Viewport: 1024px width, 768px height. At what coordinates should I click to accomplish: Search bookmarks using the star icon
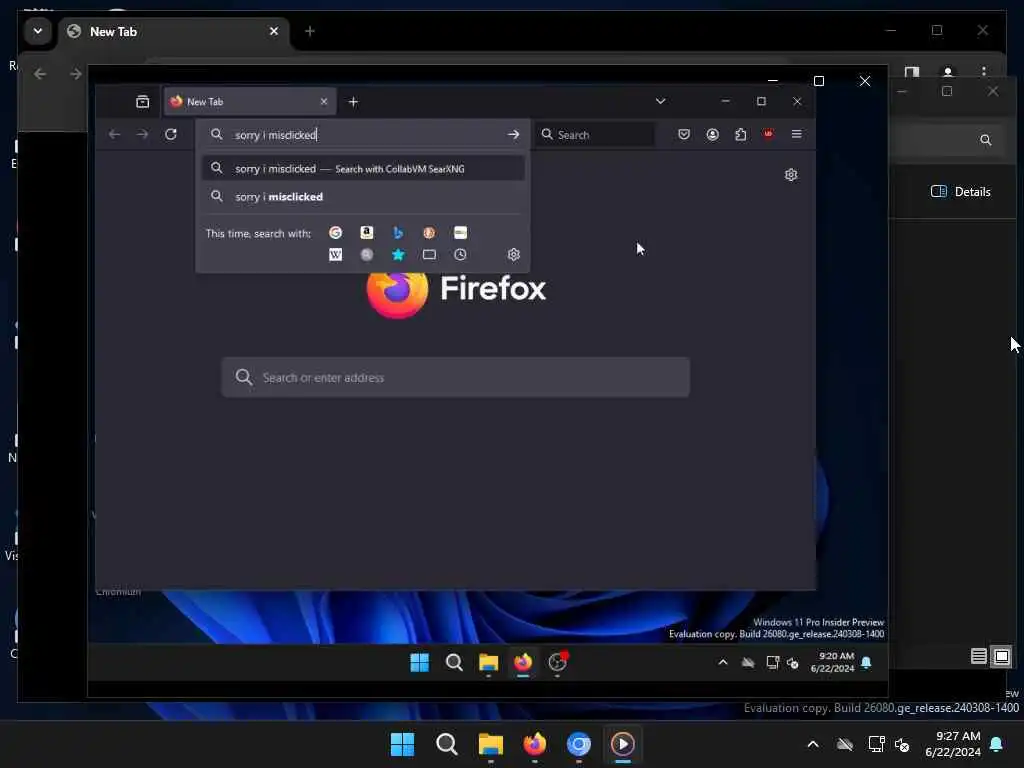398,255
